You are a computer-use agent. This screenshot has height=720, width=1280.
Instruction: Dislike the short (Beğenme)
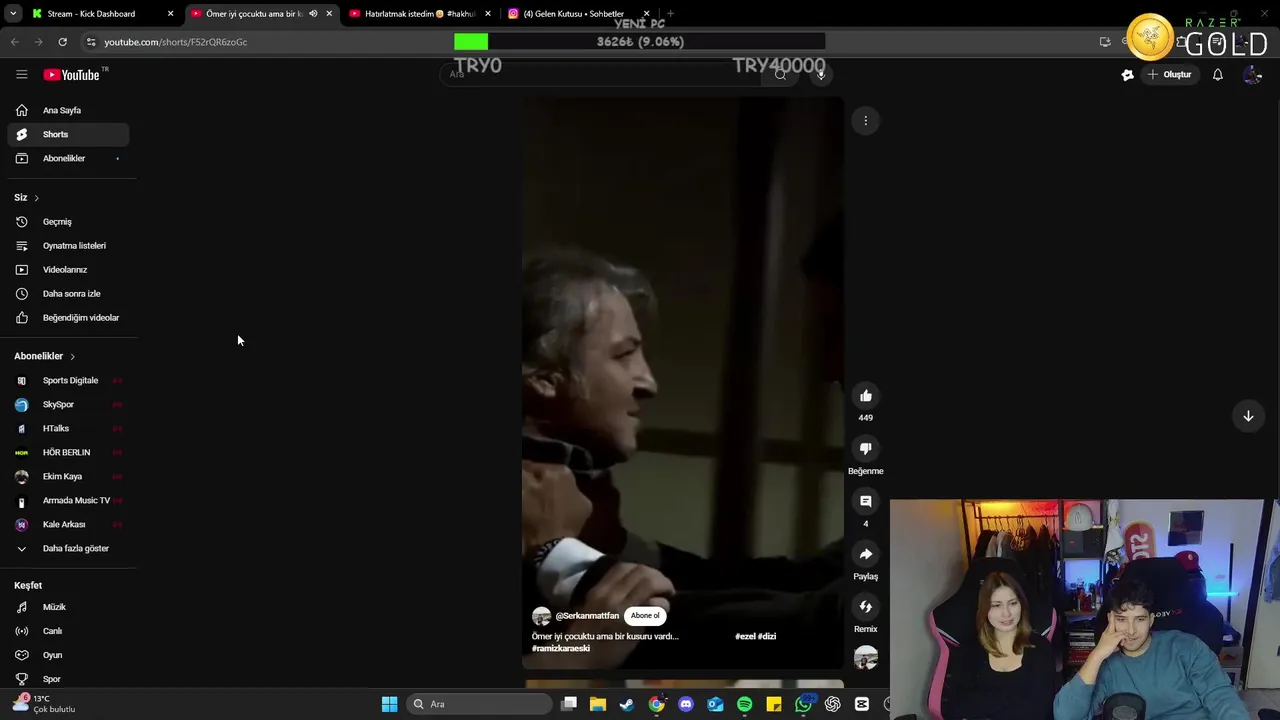(866, 449)
